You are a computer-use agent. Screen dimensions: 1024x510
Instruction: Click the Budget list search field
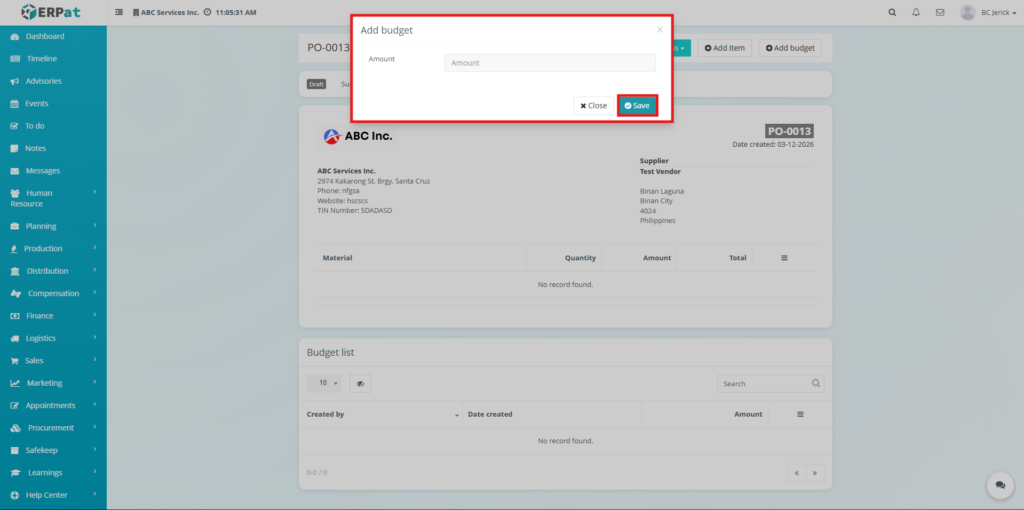764,383
